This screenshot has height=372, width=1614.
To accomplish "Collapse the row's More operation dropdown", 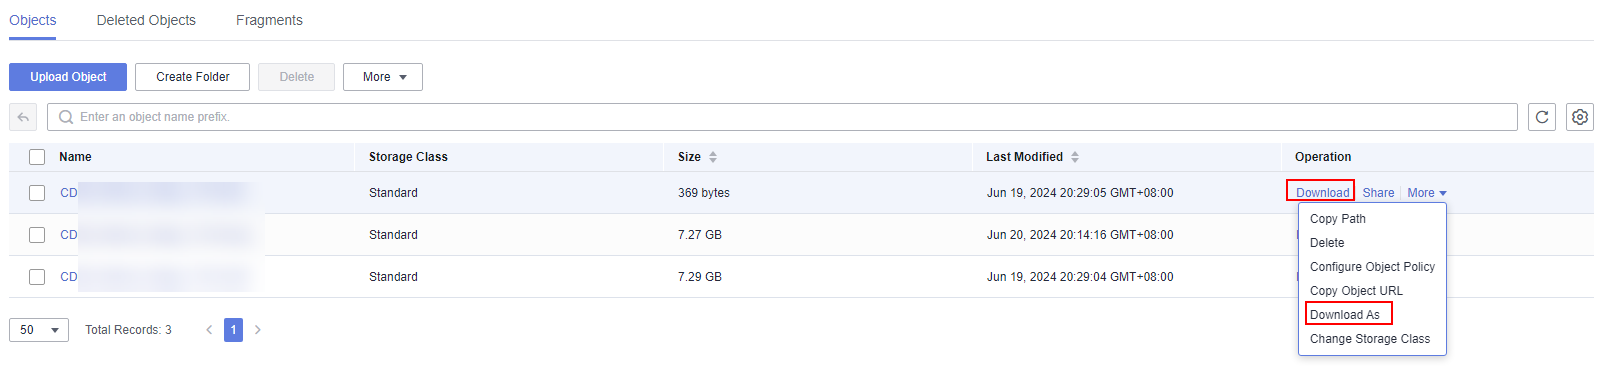I will (x=1427, y=193).
